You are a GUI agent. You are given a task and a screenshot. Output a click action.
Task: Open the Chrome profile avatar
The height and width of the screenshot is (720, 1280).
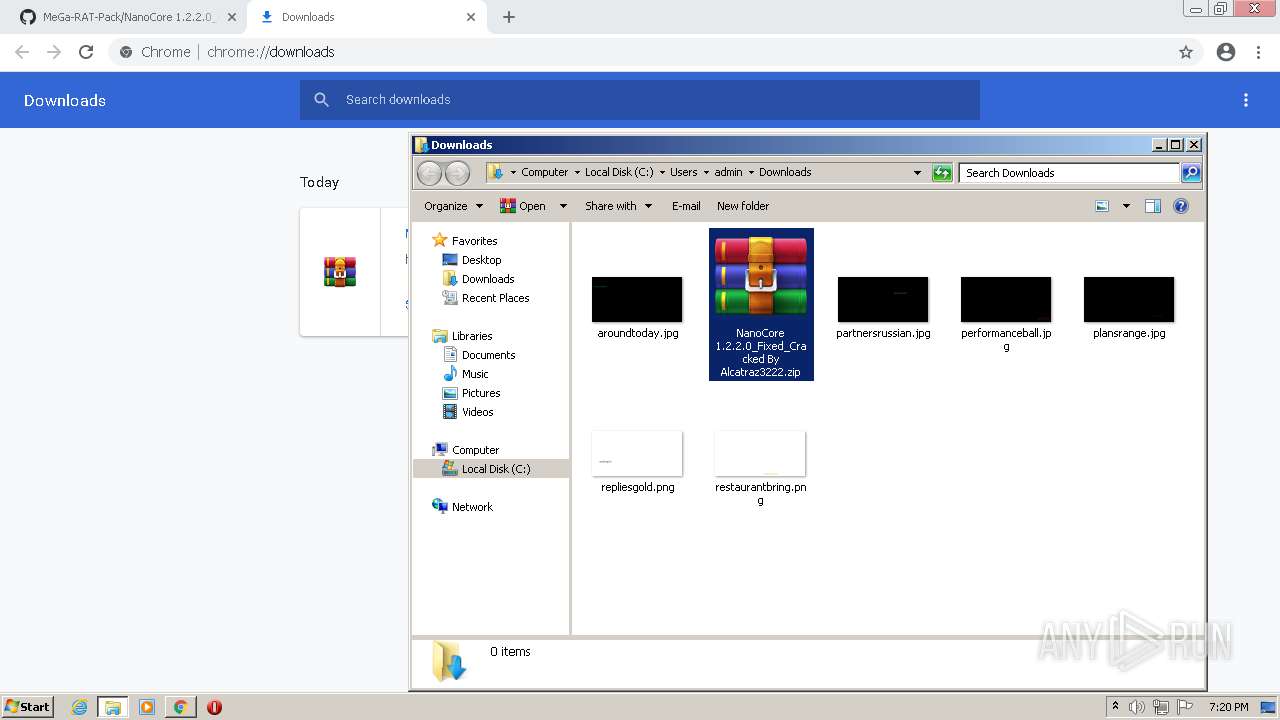[1226, 52]
